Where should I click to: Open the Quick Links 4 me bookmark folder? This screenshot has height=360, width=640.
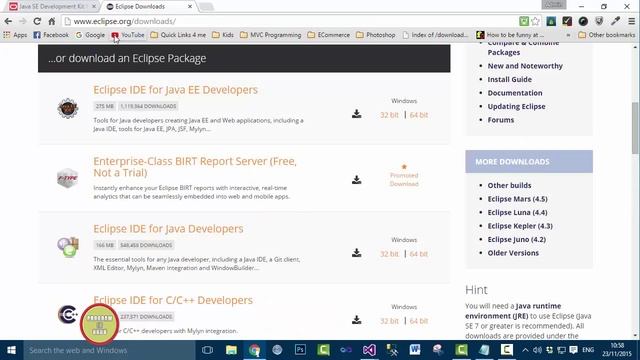tap(178, 35)
